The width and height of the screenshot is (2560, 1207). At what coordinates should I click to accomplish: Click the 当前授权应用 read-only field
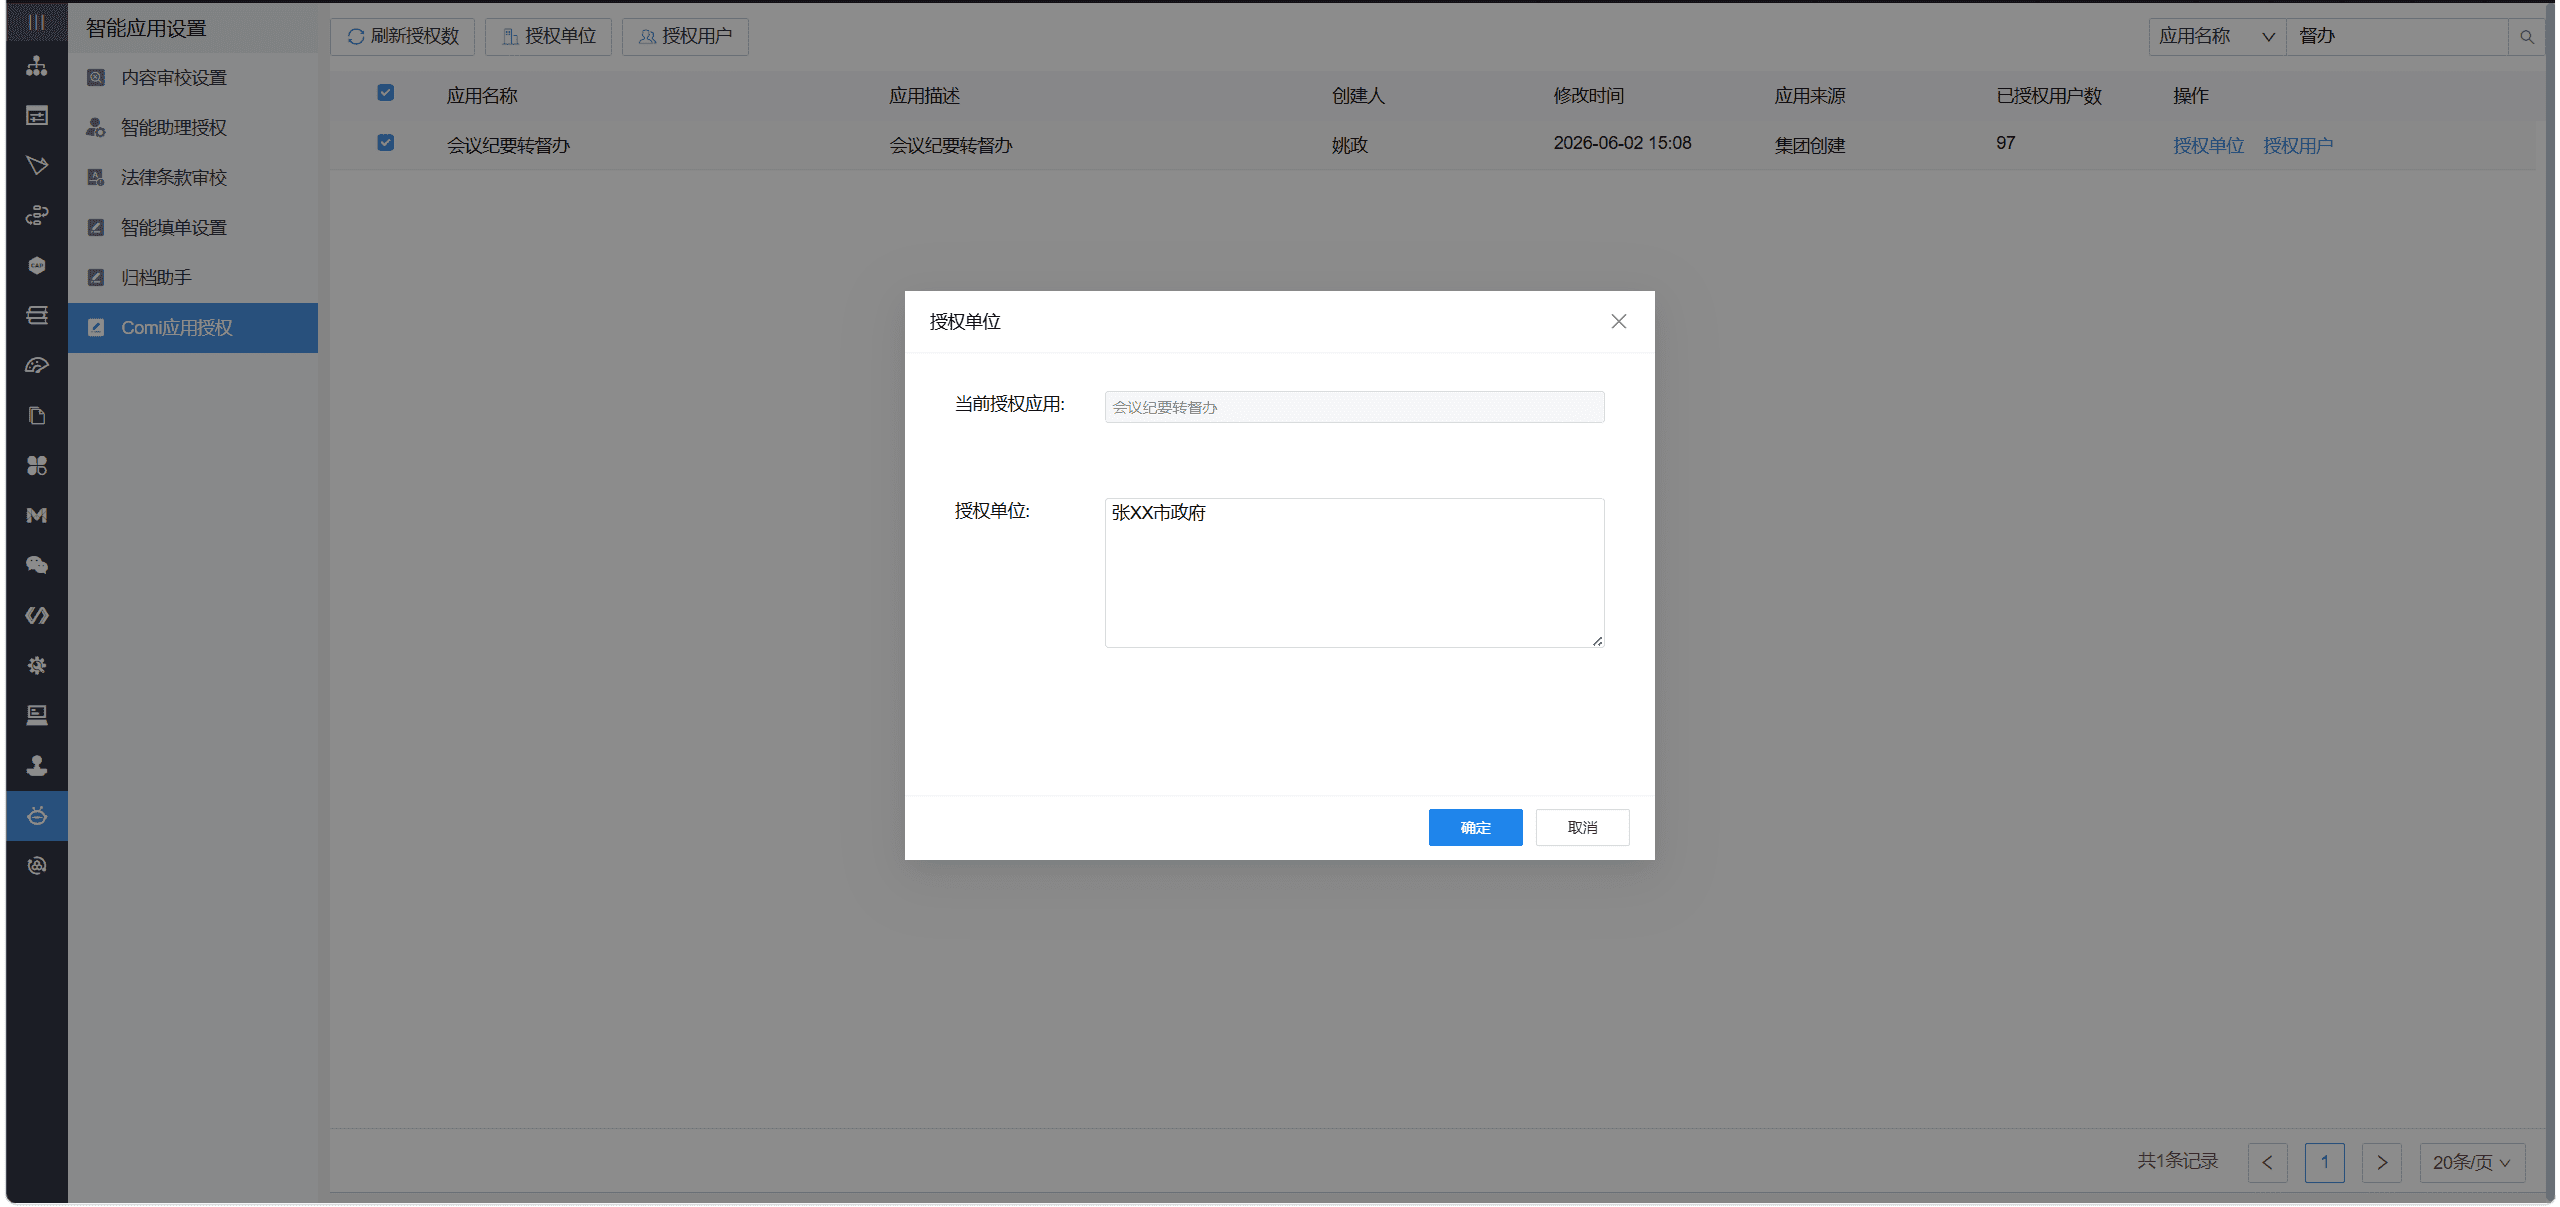1354,407
